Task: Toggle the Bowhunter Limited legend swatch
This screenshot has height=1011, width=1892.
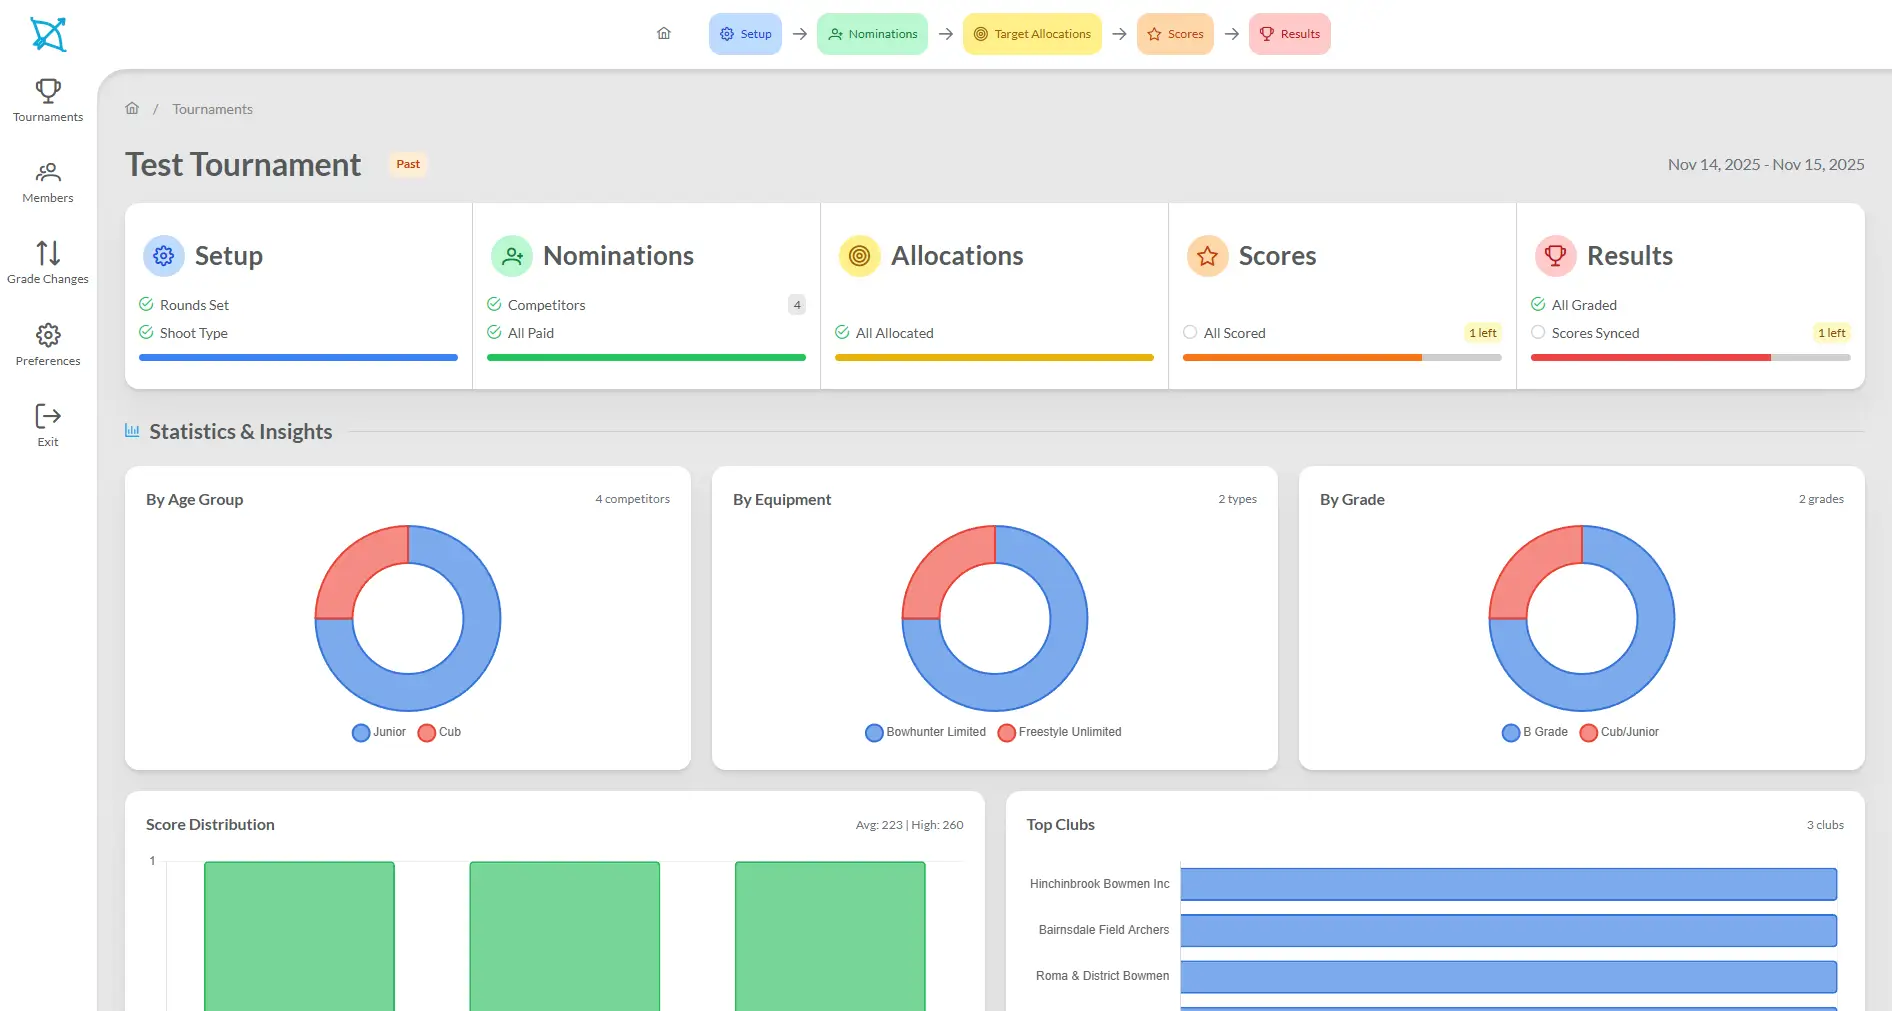Action: 874,733
